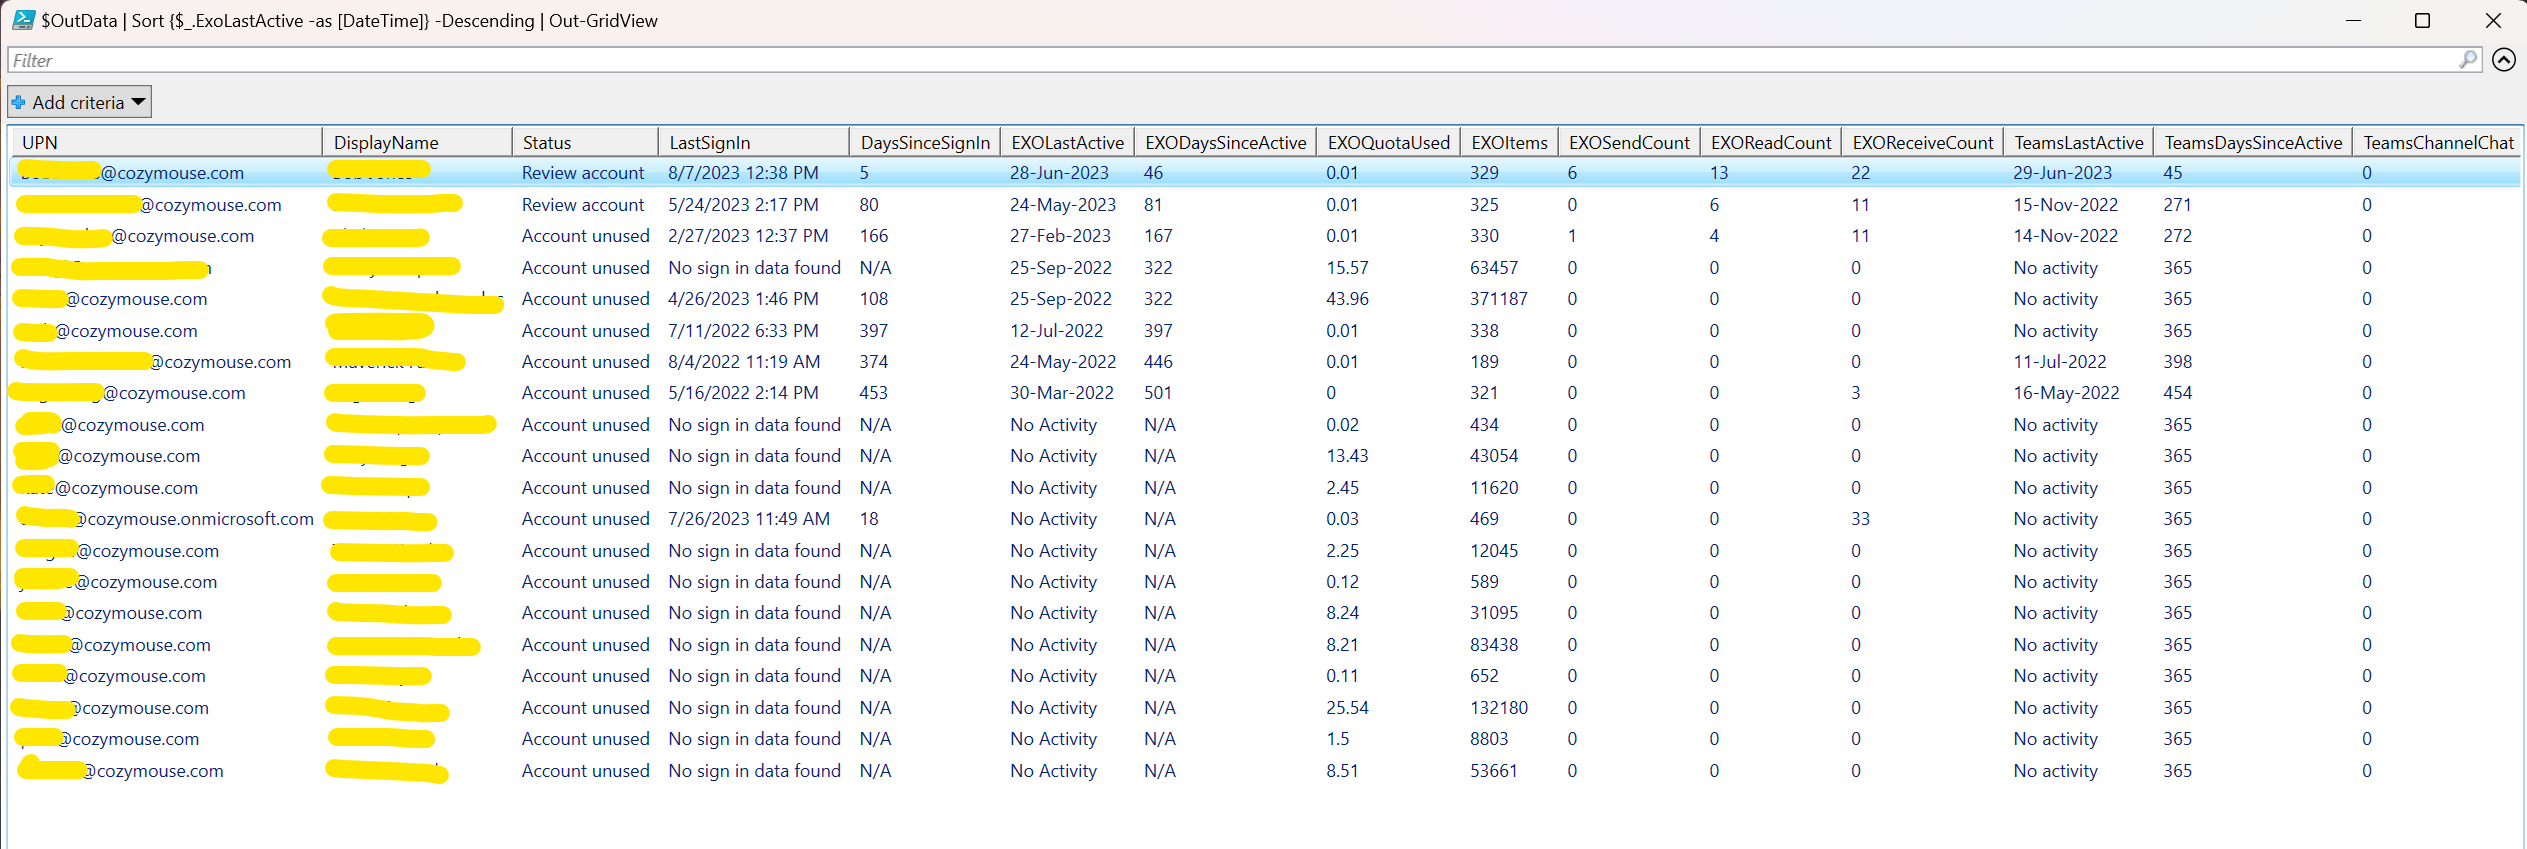Click the EXOItems value 83438
Viewport: 2527px width, 849px height.
coord(1493,645)
